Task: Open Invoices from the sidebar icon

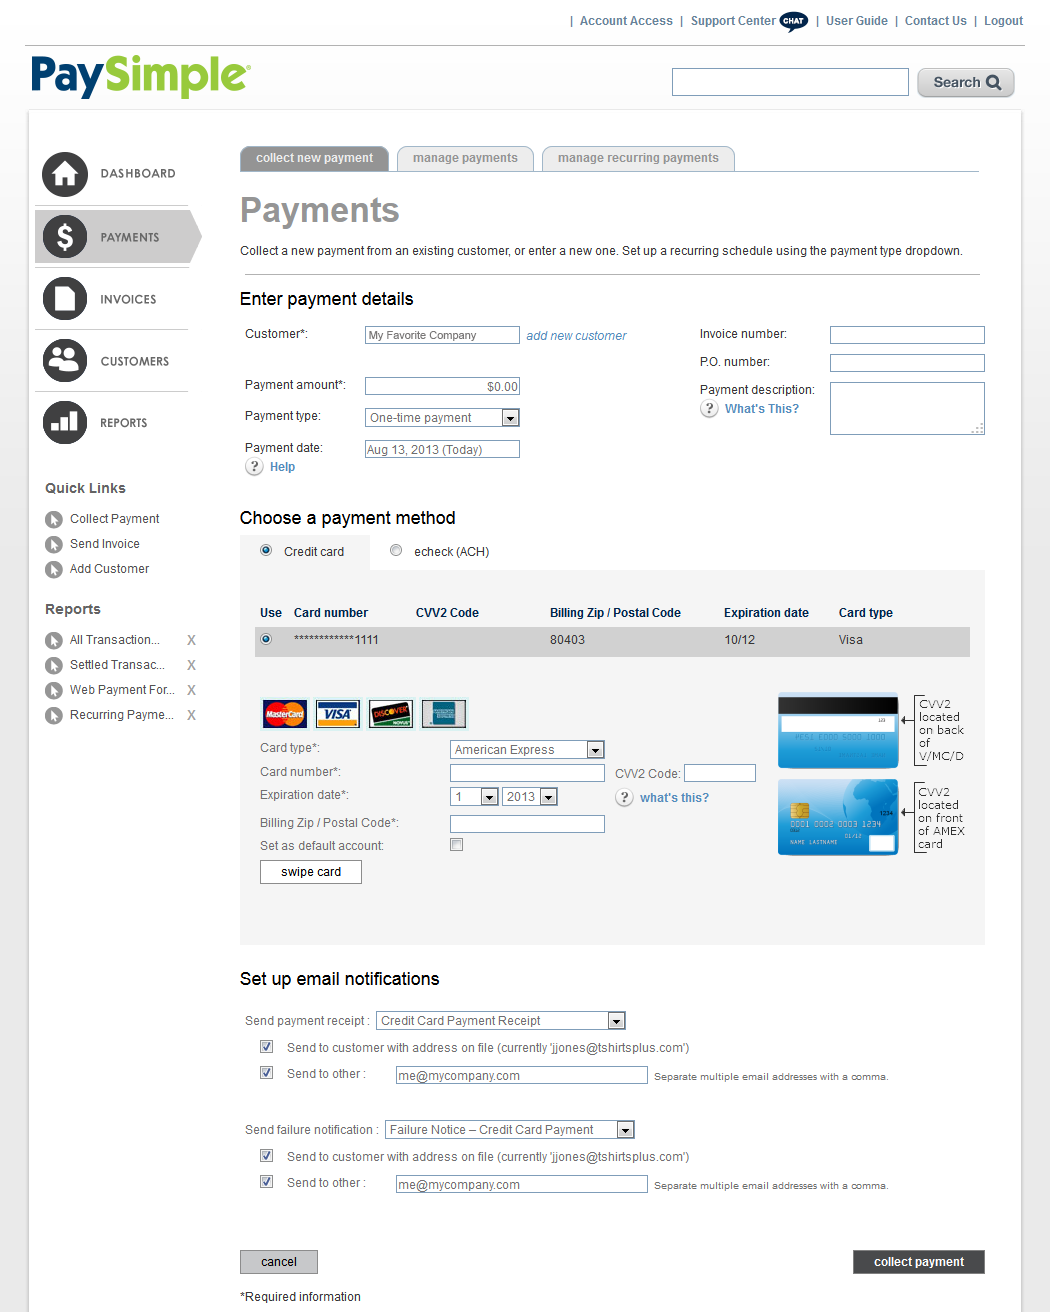Action: [x=64, y=298]
